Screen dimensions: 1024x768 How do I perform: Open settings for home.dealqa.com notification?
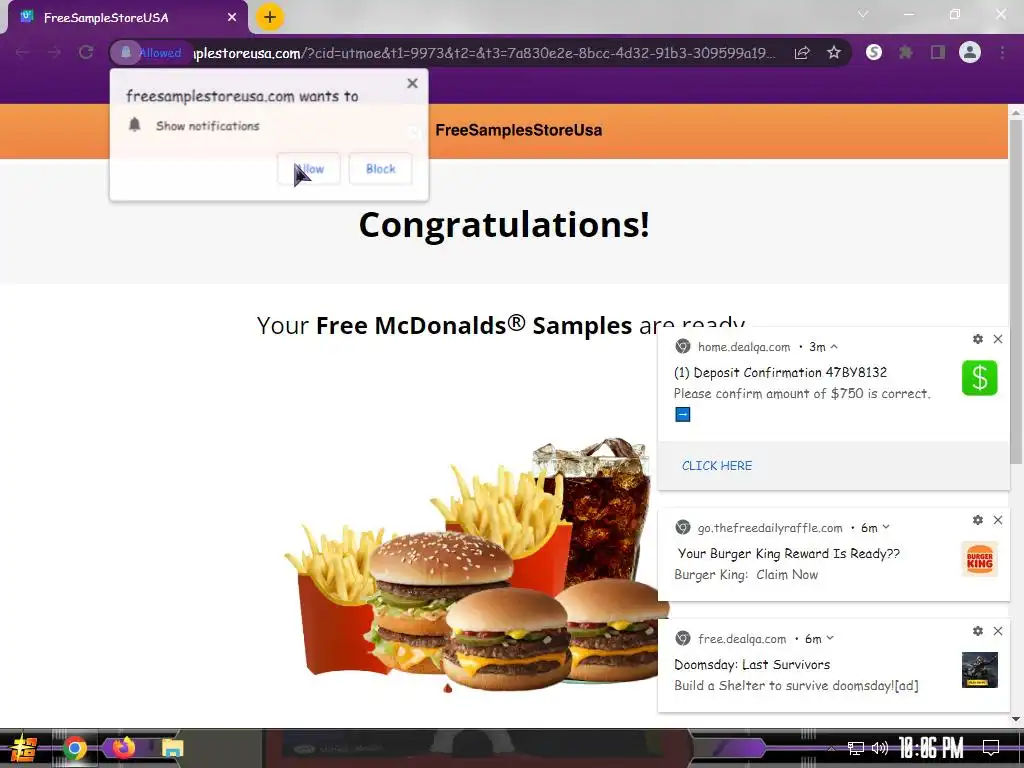click(x=978, y=339)
